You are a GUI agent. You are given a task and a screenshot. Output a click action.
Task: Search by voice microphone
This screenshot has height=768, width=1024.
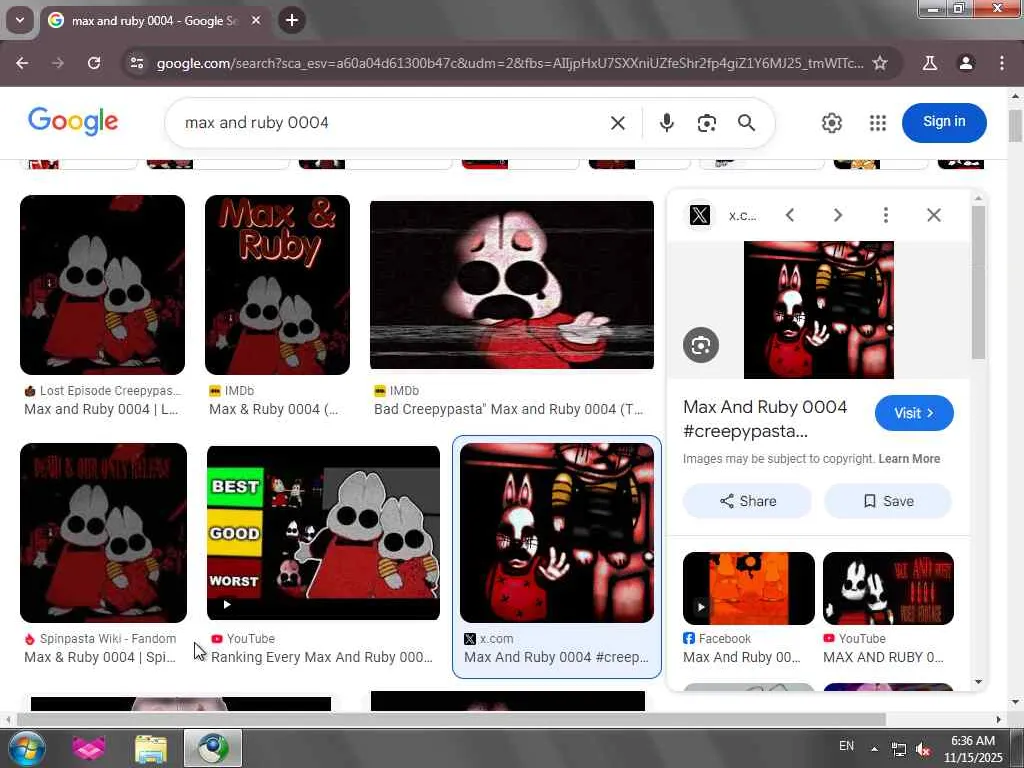coord(666,123)
